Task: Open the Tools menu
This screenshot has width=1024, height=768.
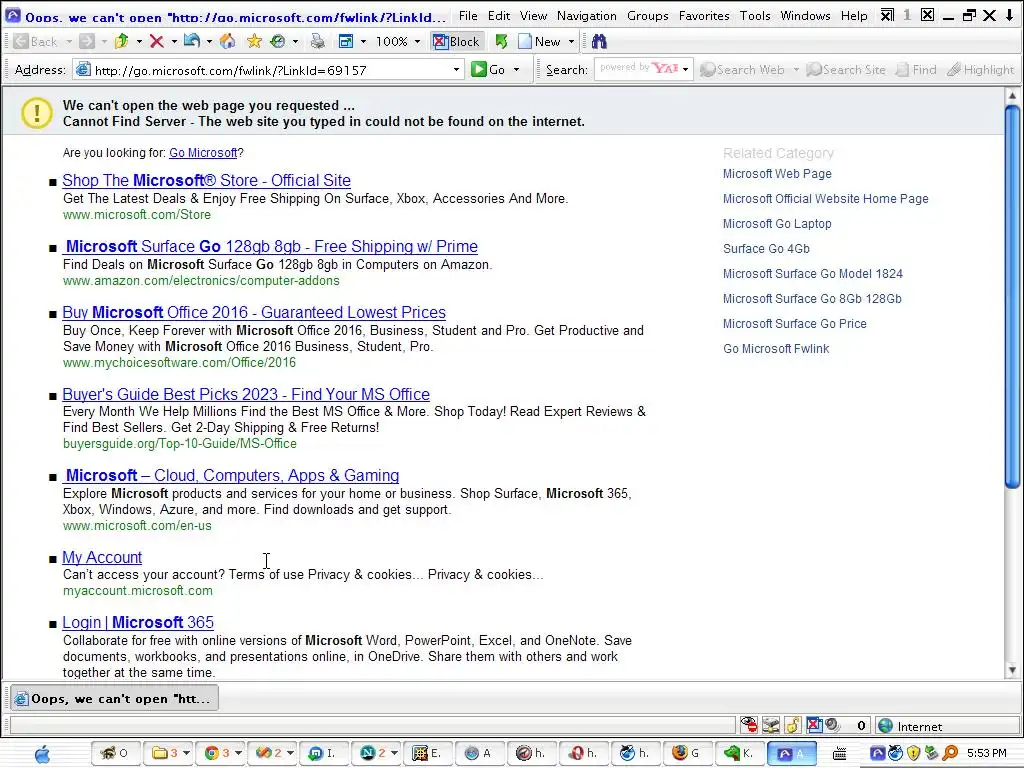Action: (x=755, y=16)
